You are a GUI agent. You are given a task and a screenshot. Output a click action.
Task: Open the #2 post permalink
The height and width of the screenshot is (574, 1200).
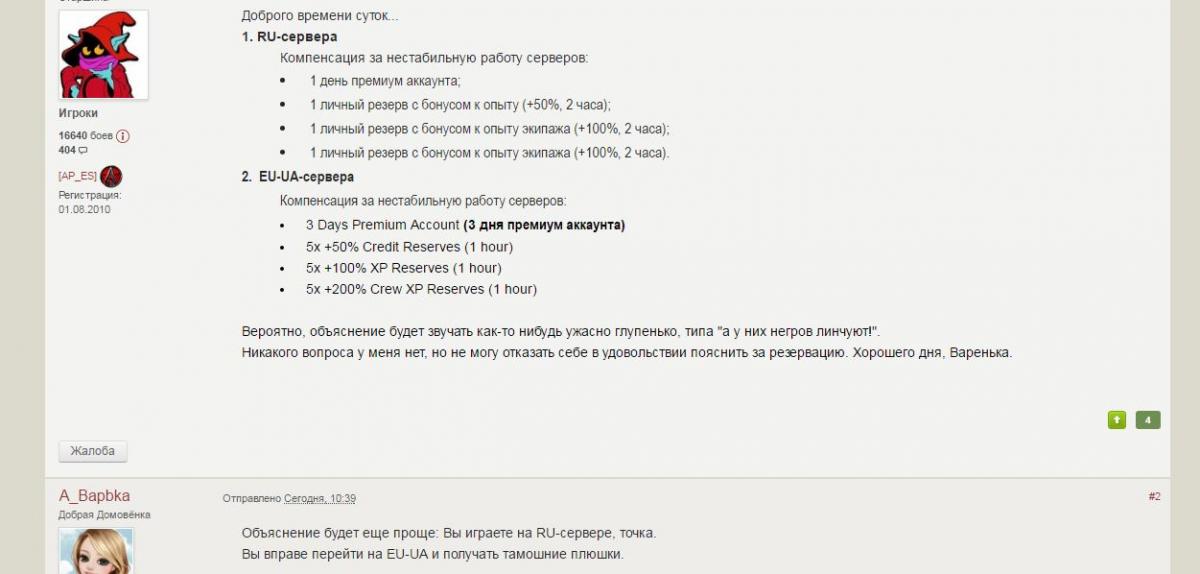pos(1154,496)
